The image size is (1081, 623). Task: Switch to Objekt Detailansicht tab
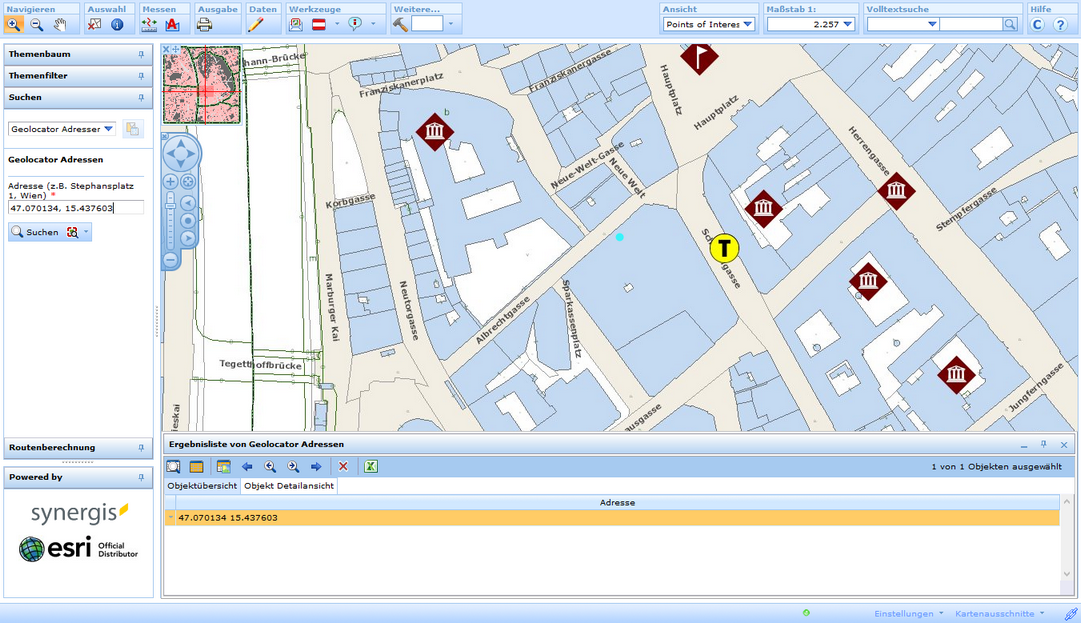289,486
